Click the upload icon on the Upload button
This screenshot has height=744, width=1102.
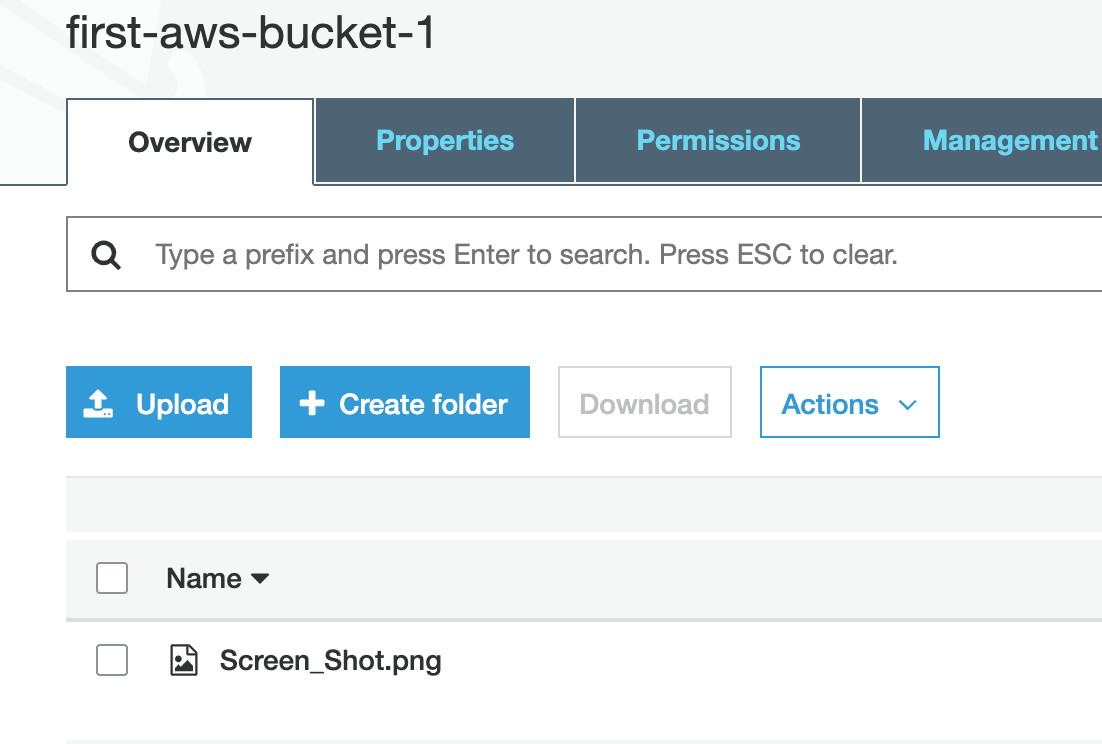tap(99, 402)
